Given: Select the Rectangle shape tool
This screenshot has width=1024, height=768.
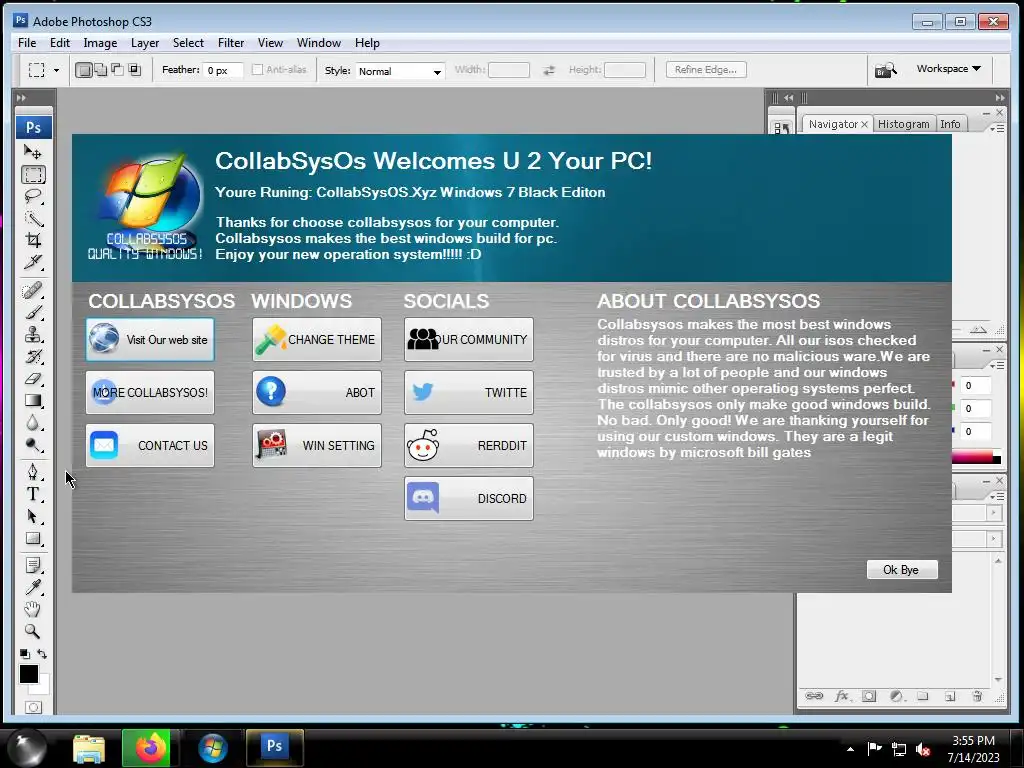Looking at the screenshot, I should point(33,538).
